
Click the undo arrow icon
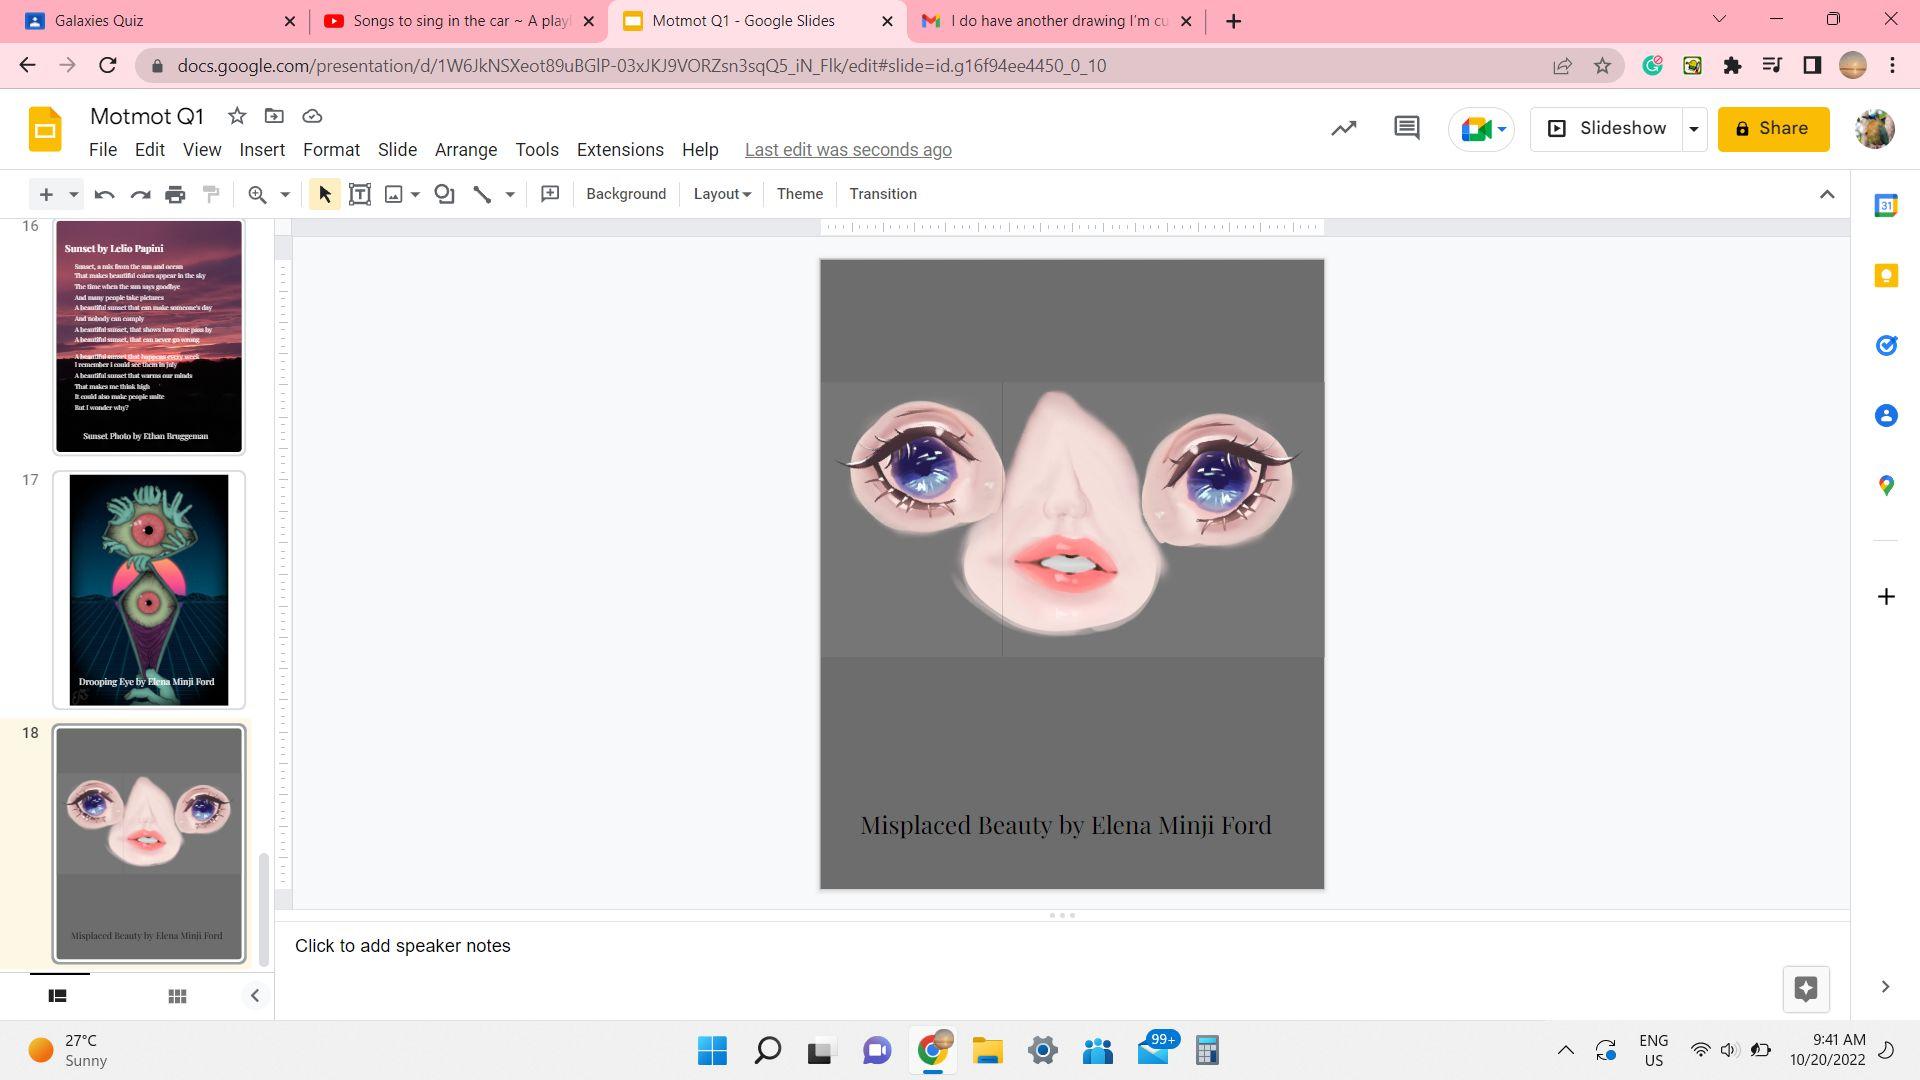[x=104, y=194]
